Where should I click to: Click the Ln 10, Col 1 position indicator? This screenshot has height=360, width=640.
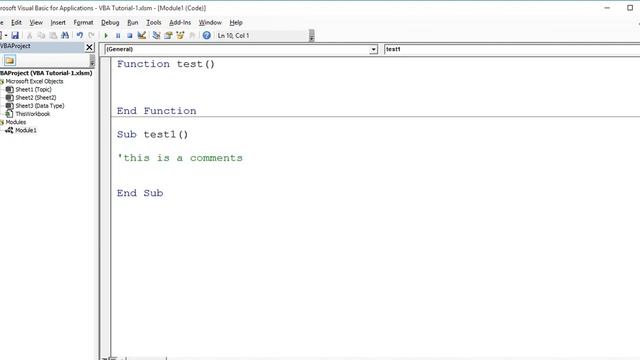point(233,36)
